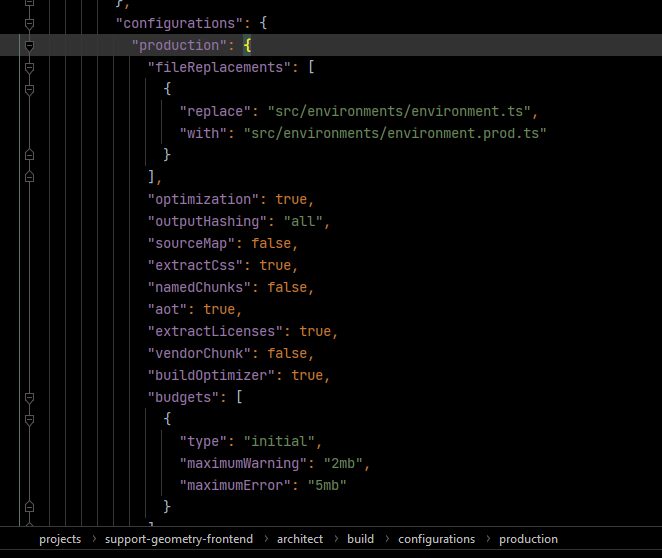The height and width of the screenshot is (558, 662).
Task: Fold the budgets object containing "type"
Action: (29, 420)
